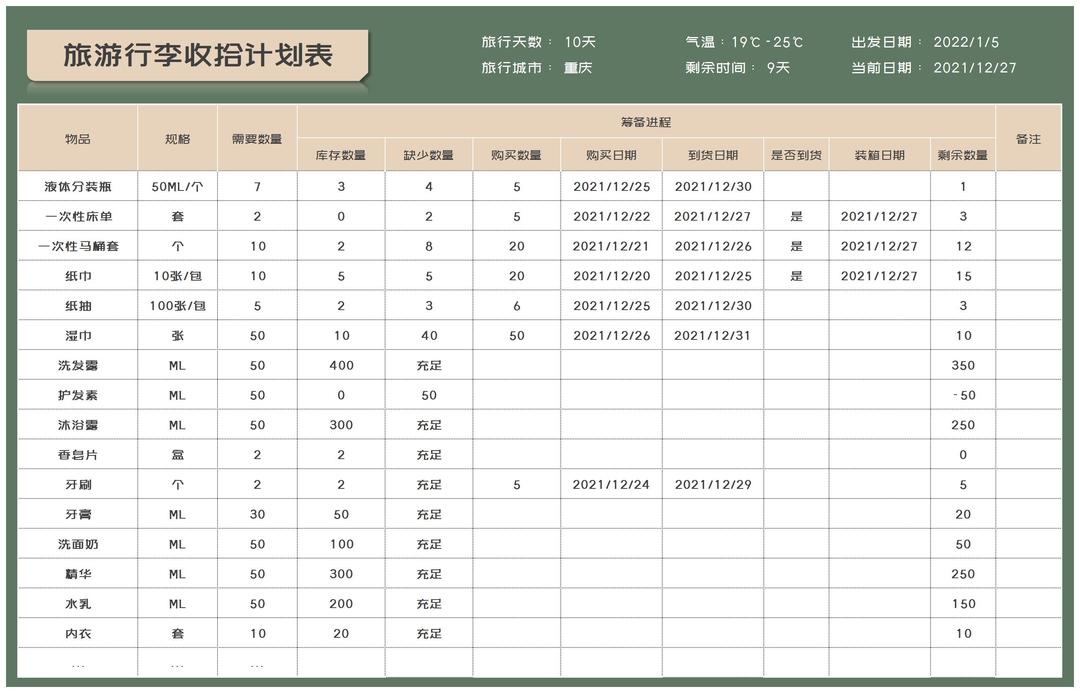
Task: Select the 10张/包 specification cell
Action: (x=177, y=276)
